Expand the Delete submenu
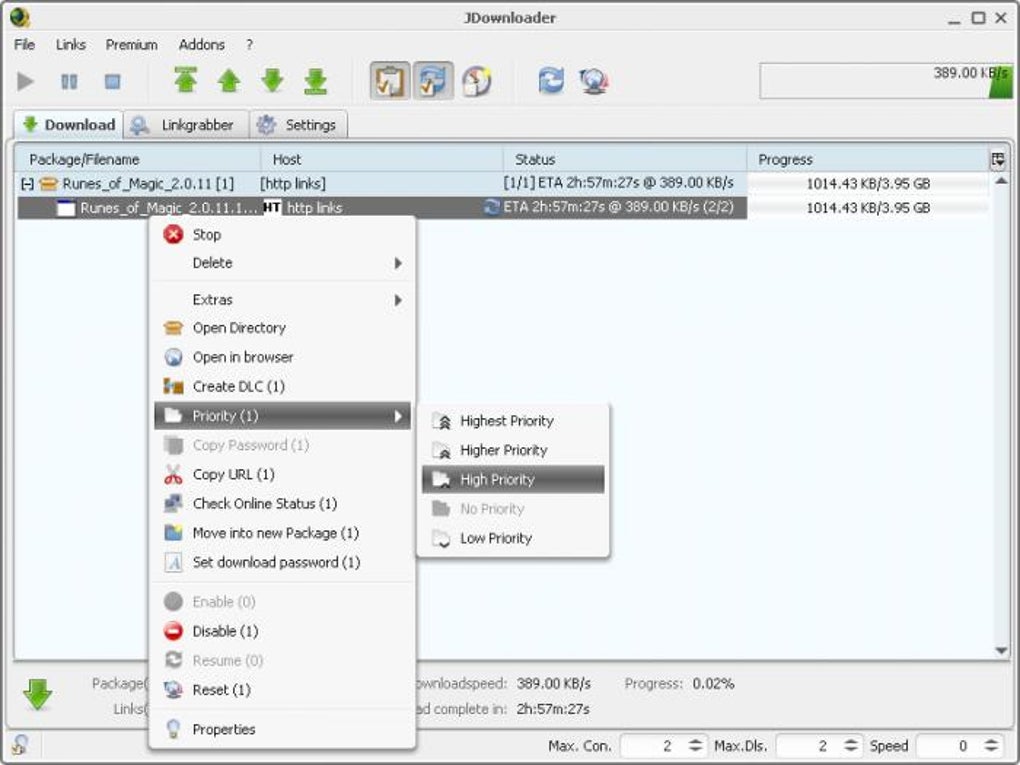1020x765 pixels. (x=282, y=263)
